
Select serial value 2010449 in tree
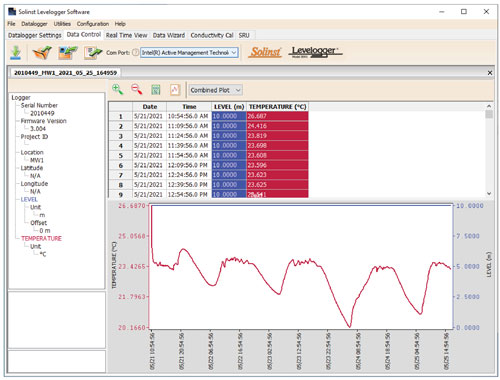coord(42,113)
